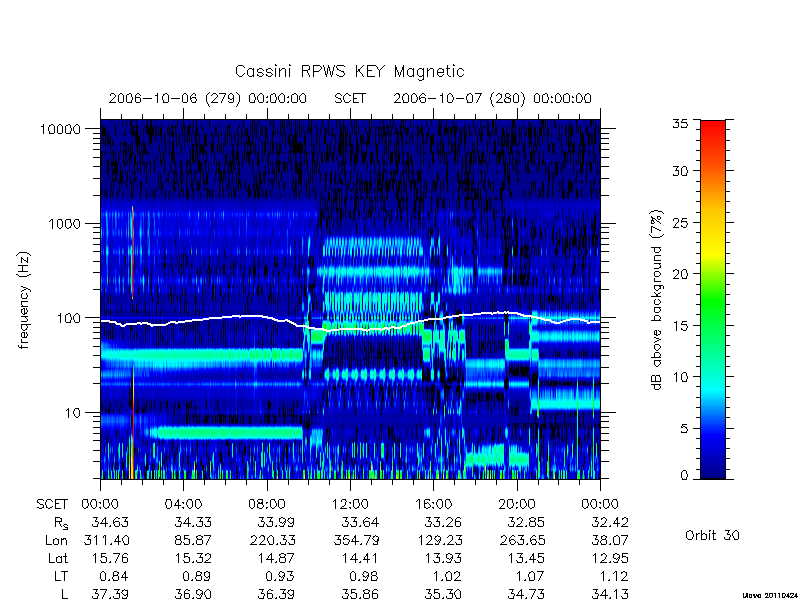Click the colorbar tick label 35
Viewport: 800px width, 600px height.
[680, 123]
